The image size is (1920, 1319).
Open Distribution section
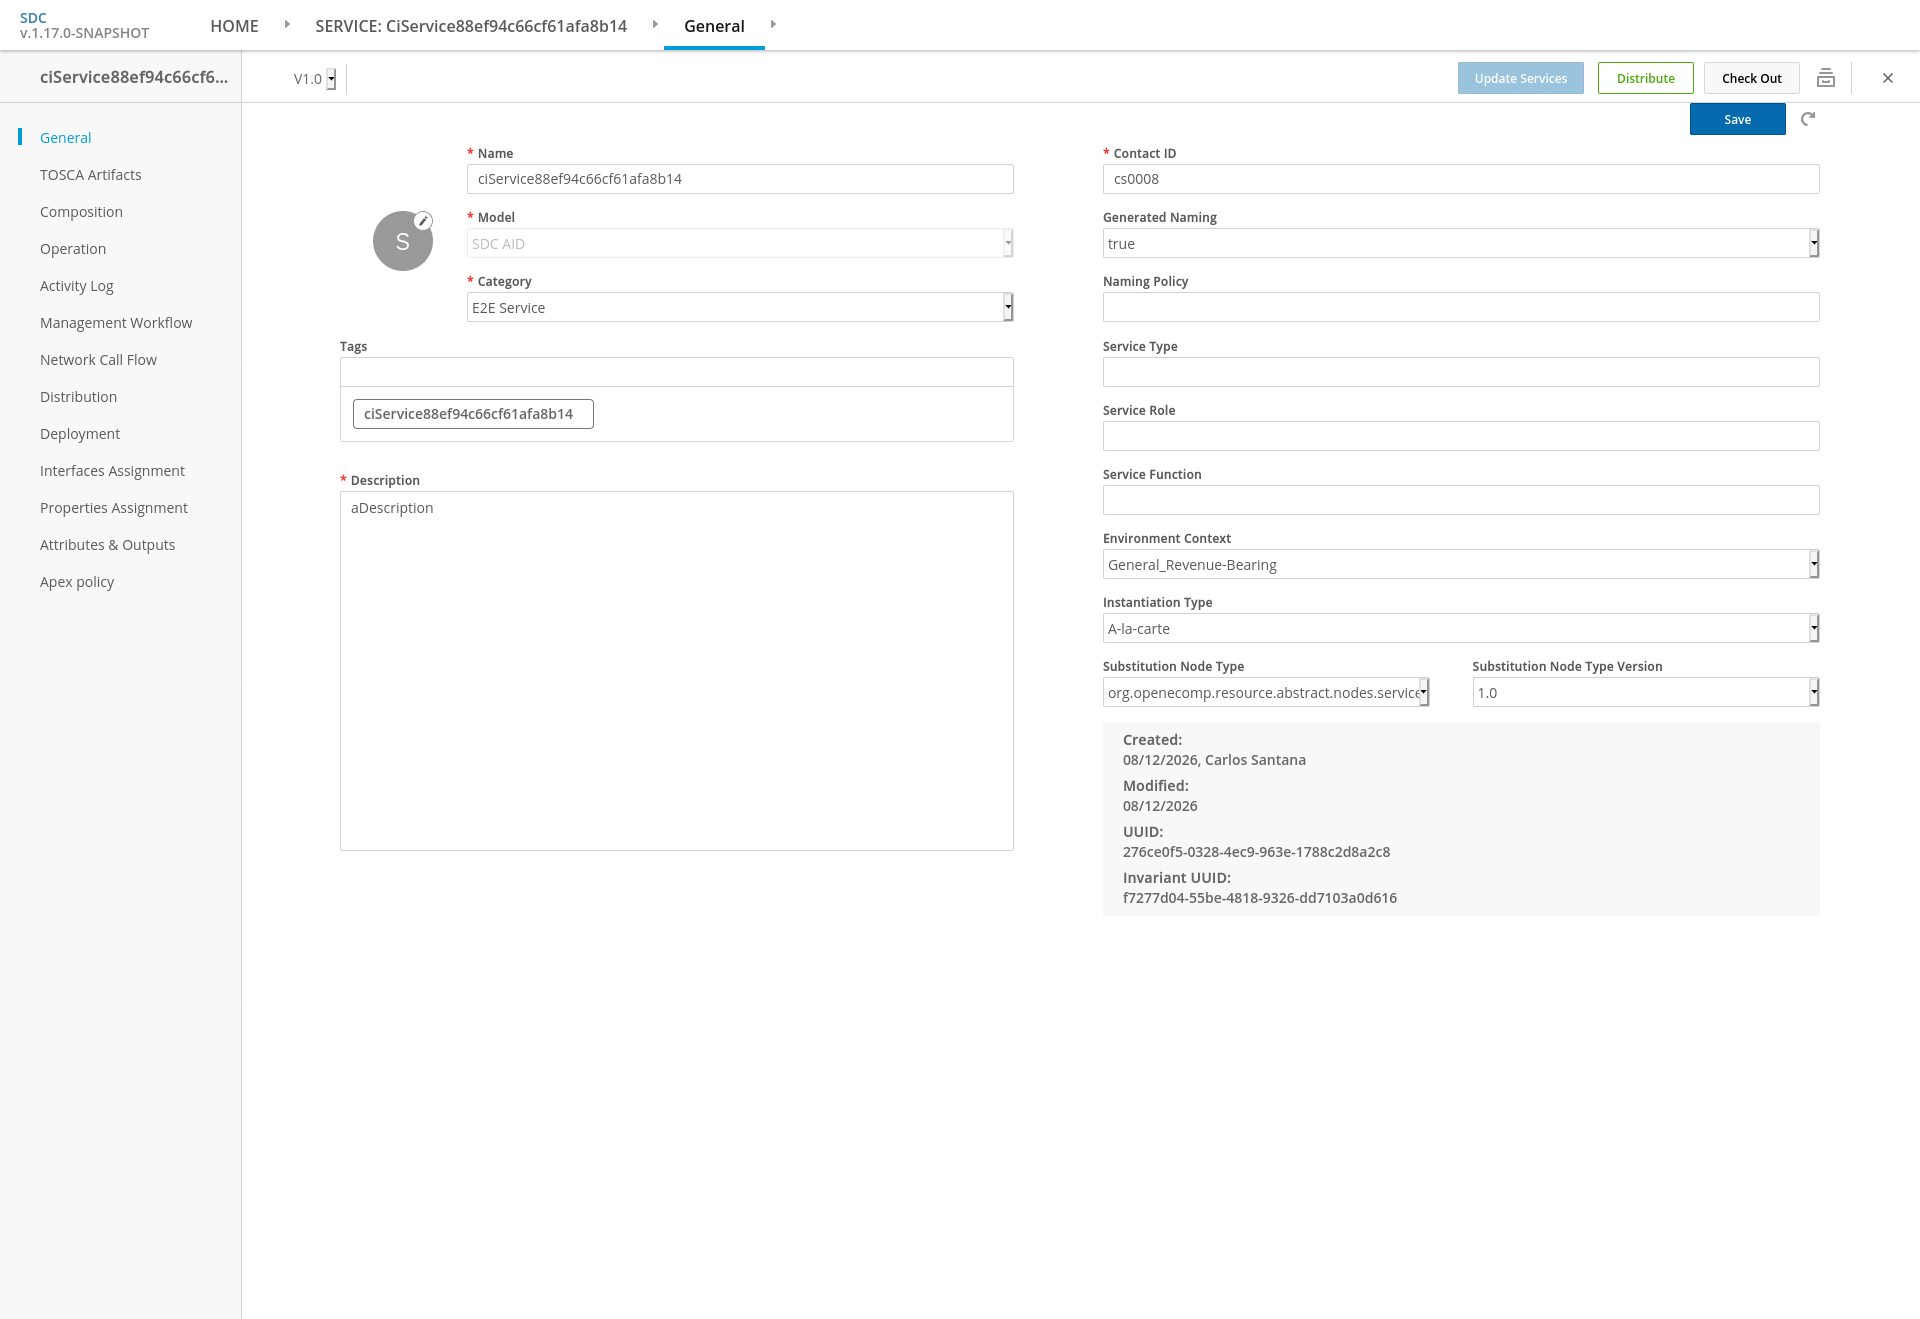(78, 397)
